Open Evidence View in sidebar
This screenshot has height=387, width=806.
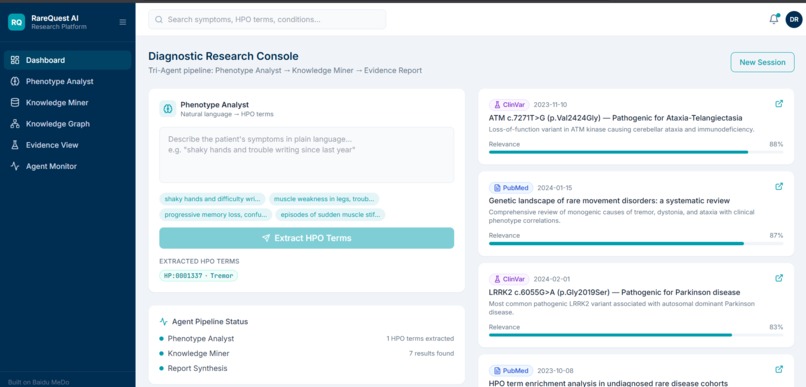(x=67, y=145)
